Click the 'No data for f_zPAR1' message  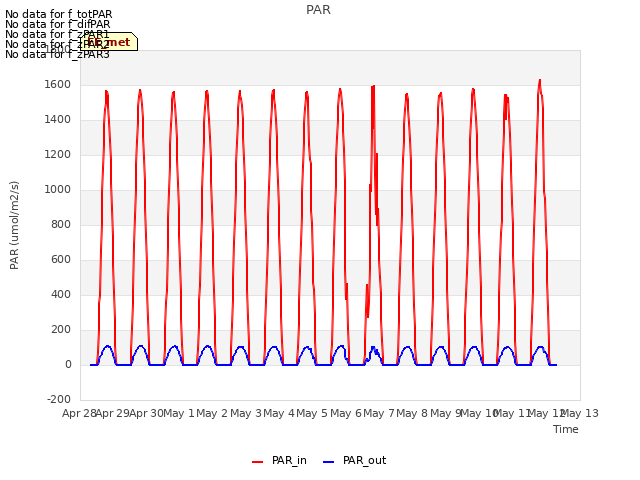57,34
